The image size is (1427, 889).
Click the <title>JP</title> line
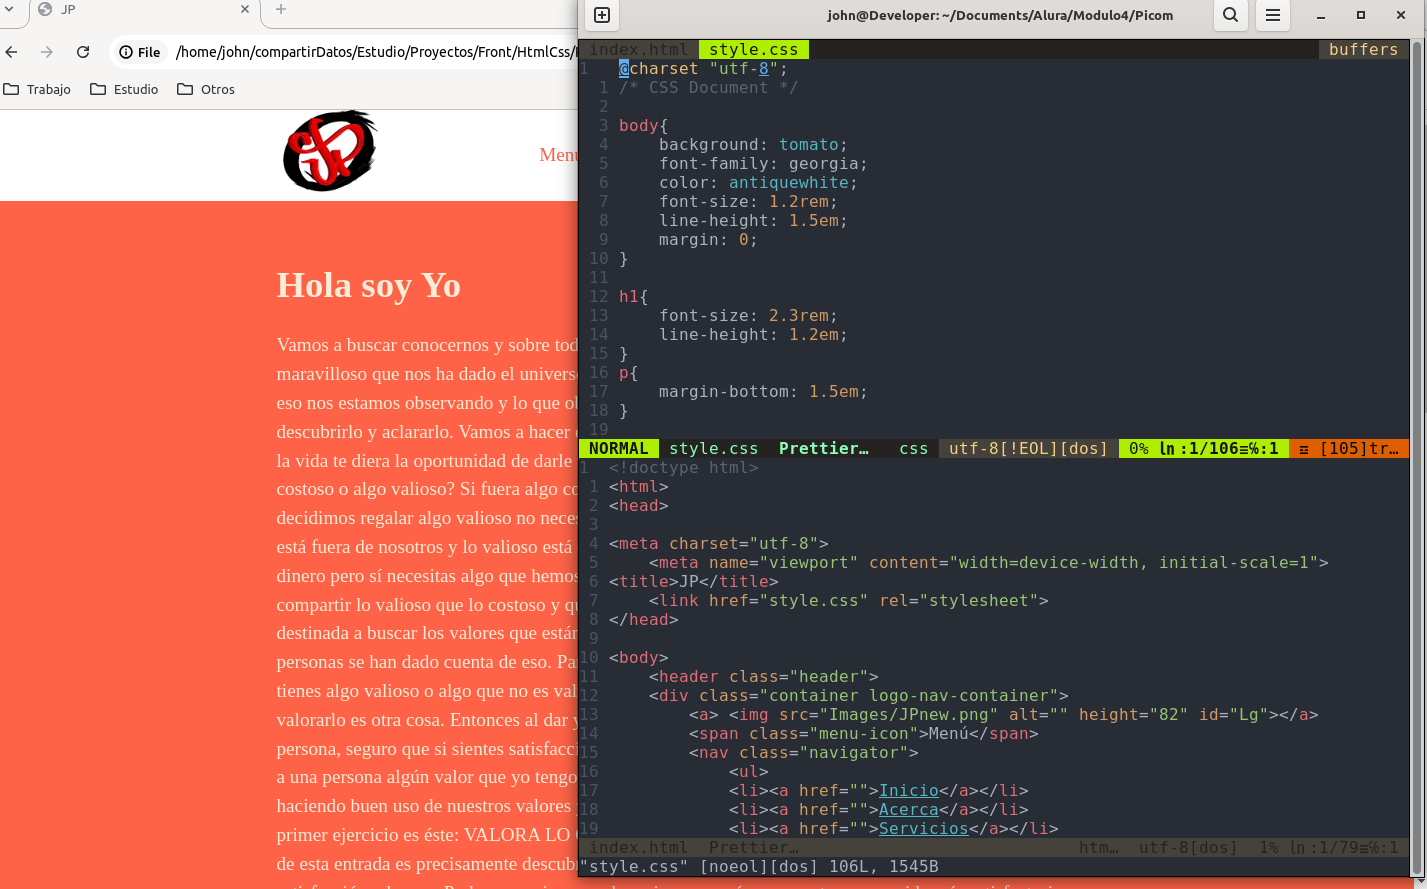pos(693,582)
